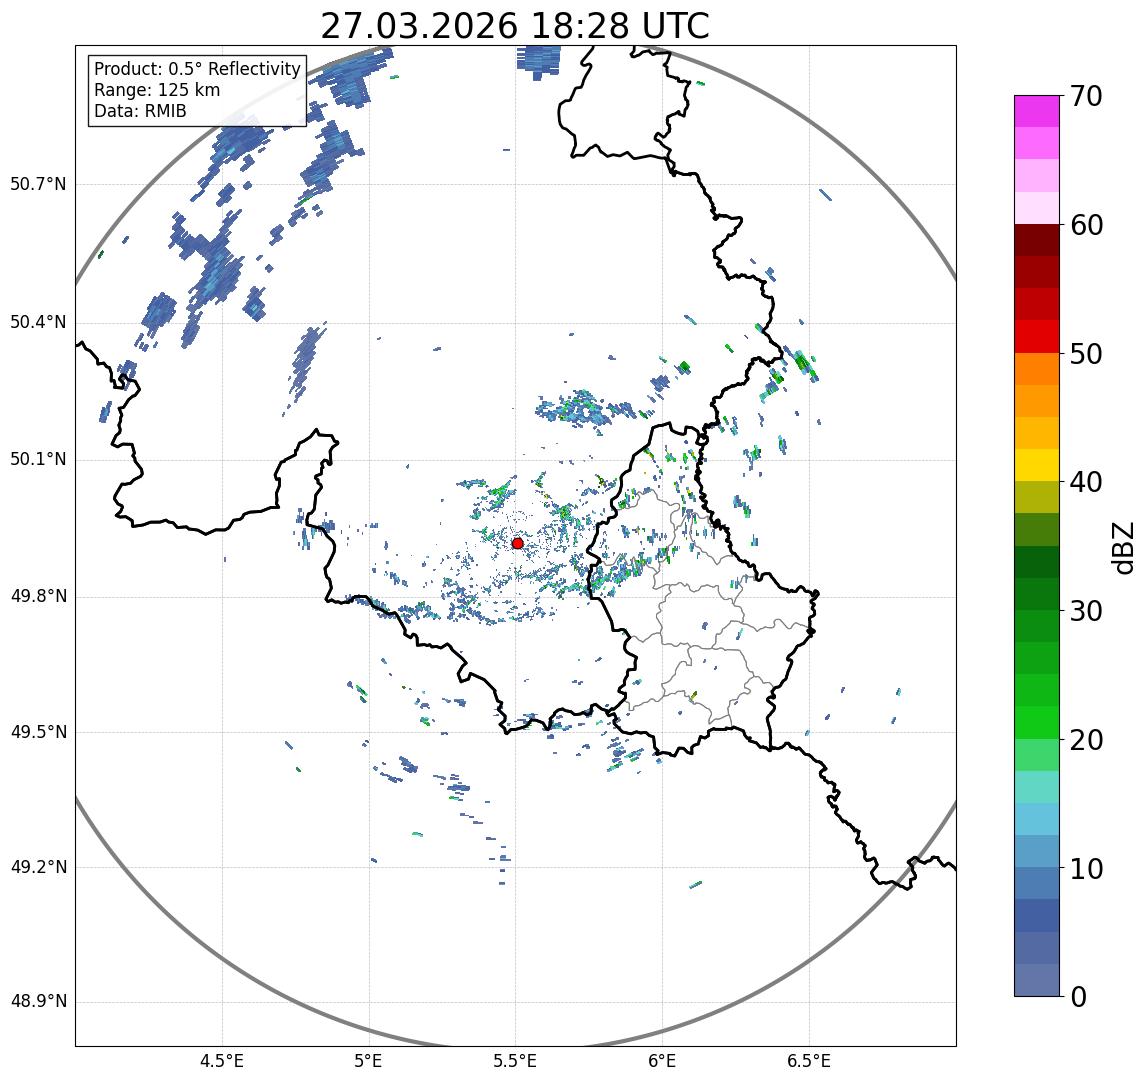Viewport: 1148px width, 1081px height.
Task: Click the 50.1°N latitude label
Action: pos(37,460)
